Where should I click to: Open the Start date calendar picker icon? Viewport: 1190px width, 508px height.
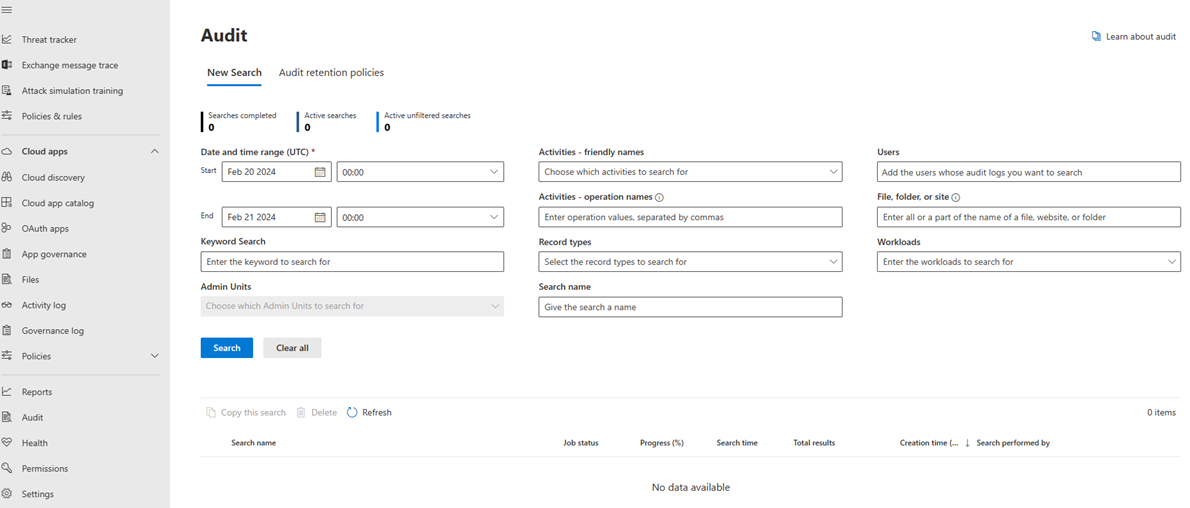coord(320,172)
